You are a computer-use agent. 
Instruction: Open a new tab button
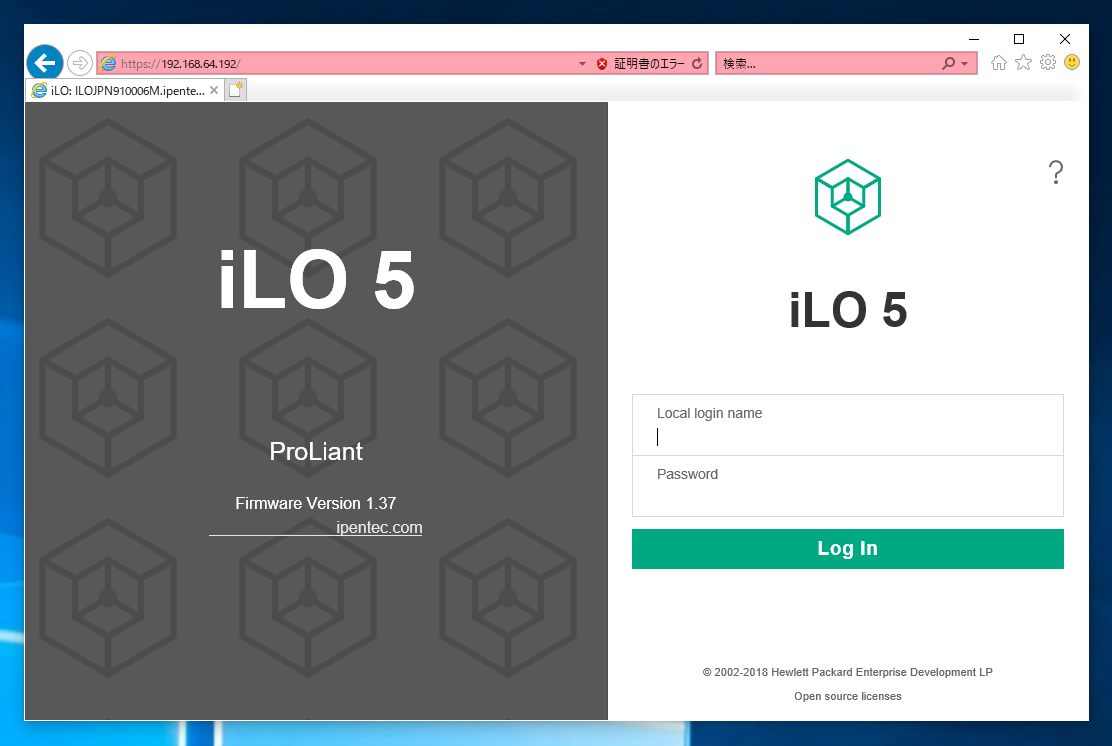coord(235,90)
